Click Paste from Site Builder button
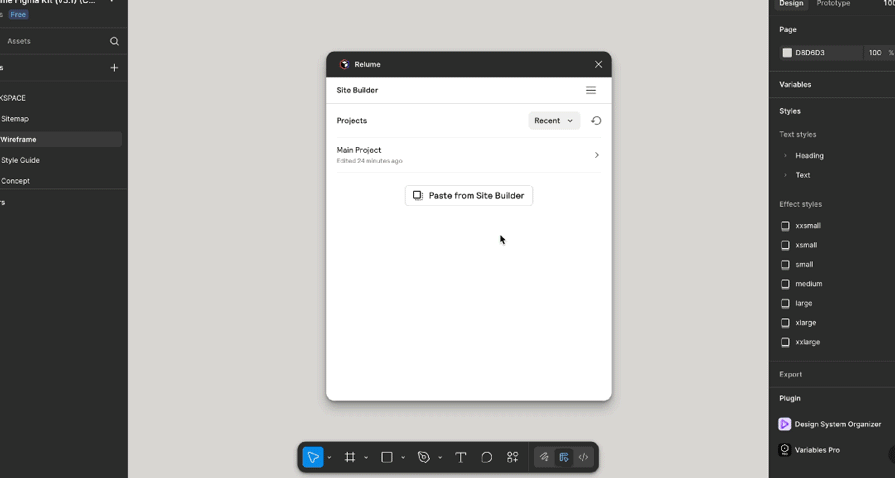Viewport: 895px width, 478px height. 469,195
